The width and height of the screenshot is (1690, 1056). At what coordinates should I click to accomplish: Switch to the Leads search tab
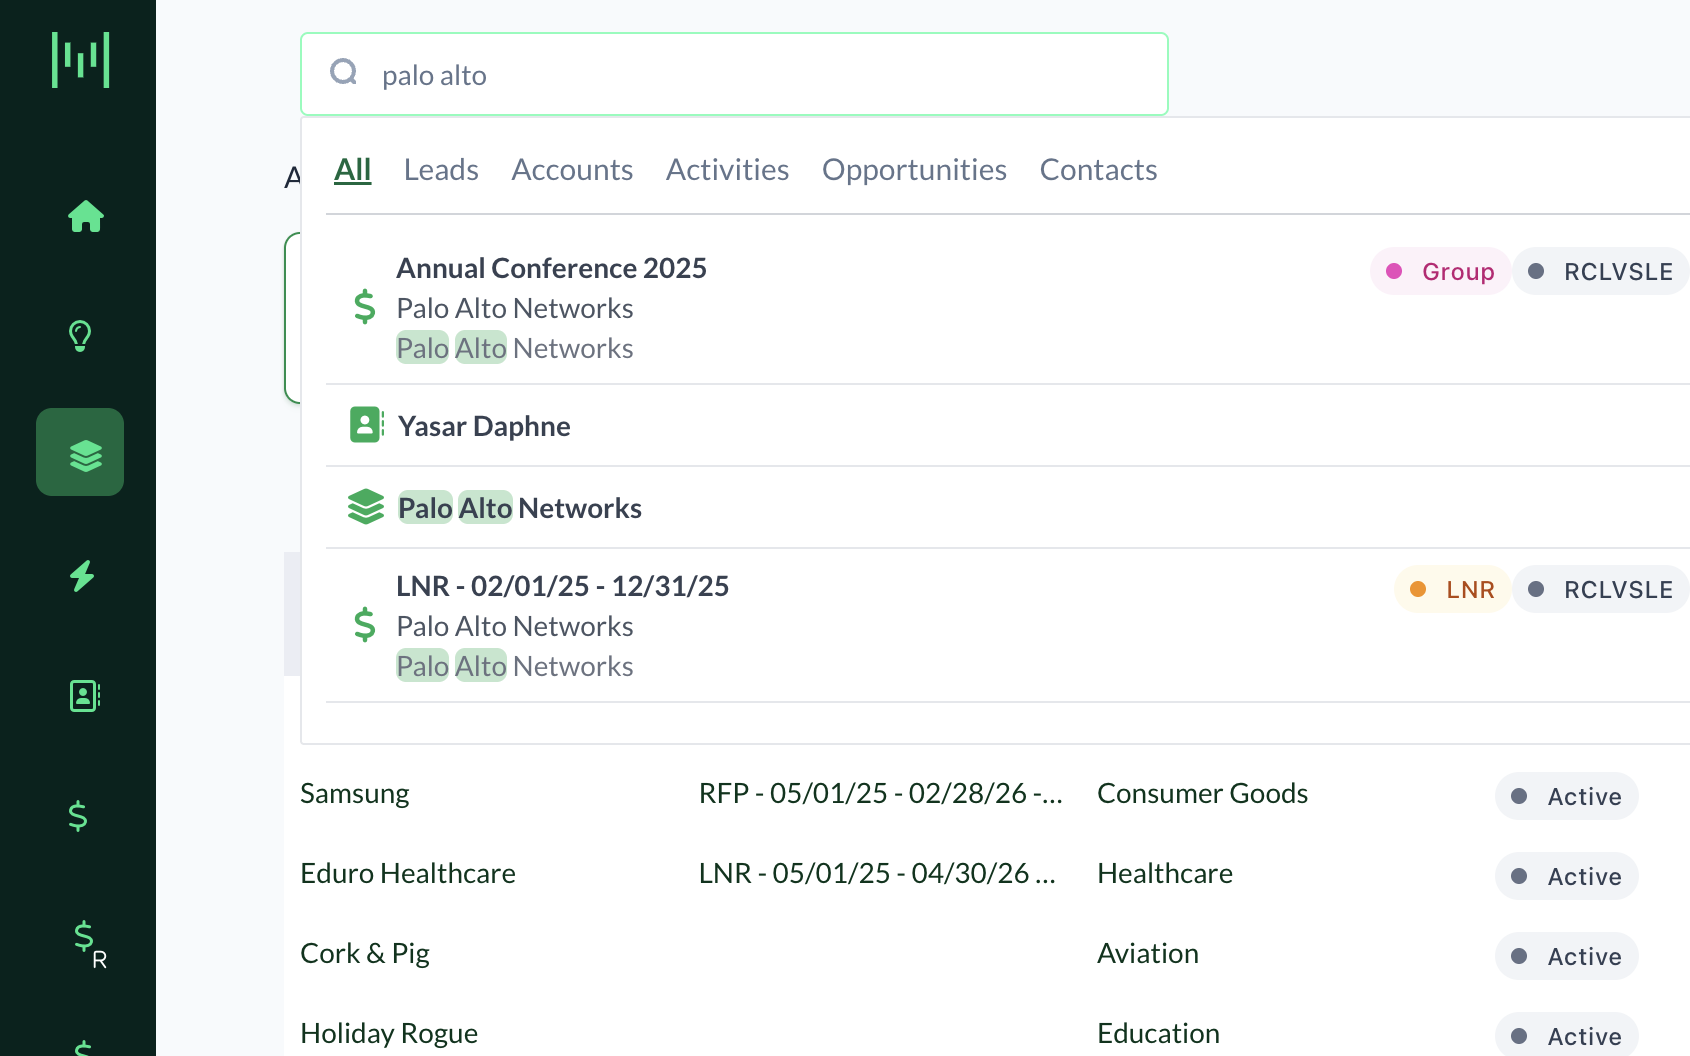[441, 170]
